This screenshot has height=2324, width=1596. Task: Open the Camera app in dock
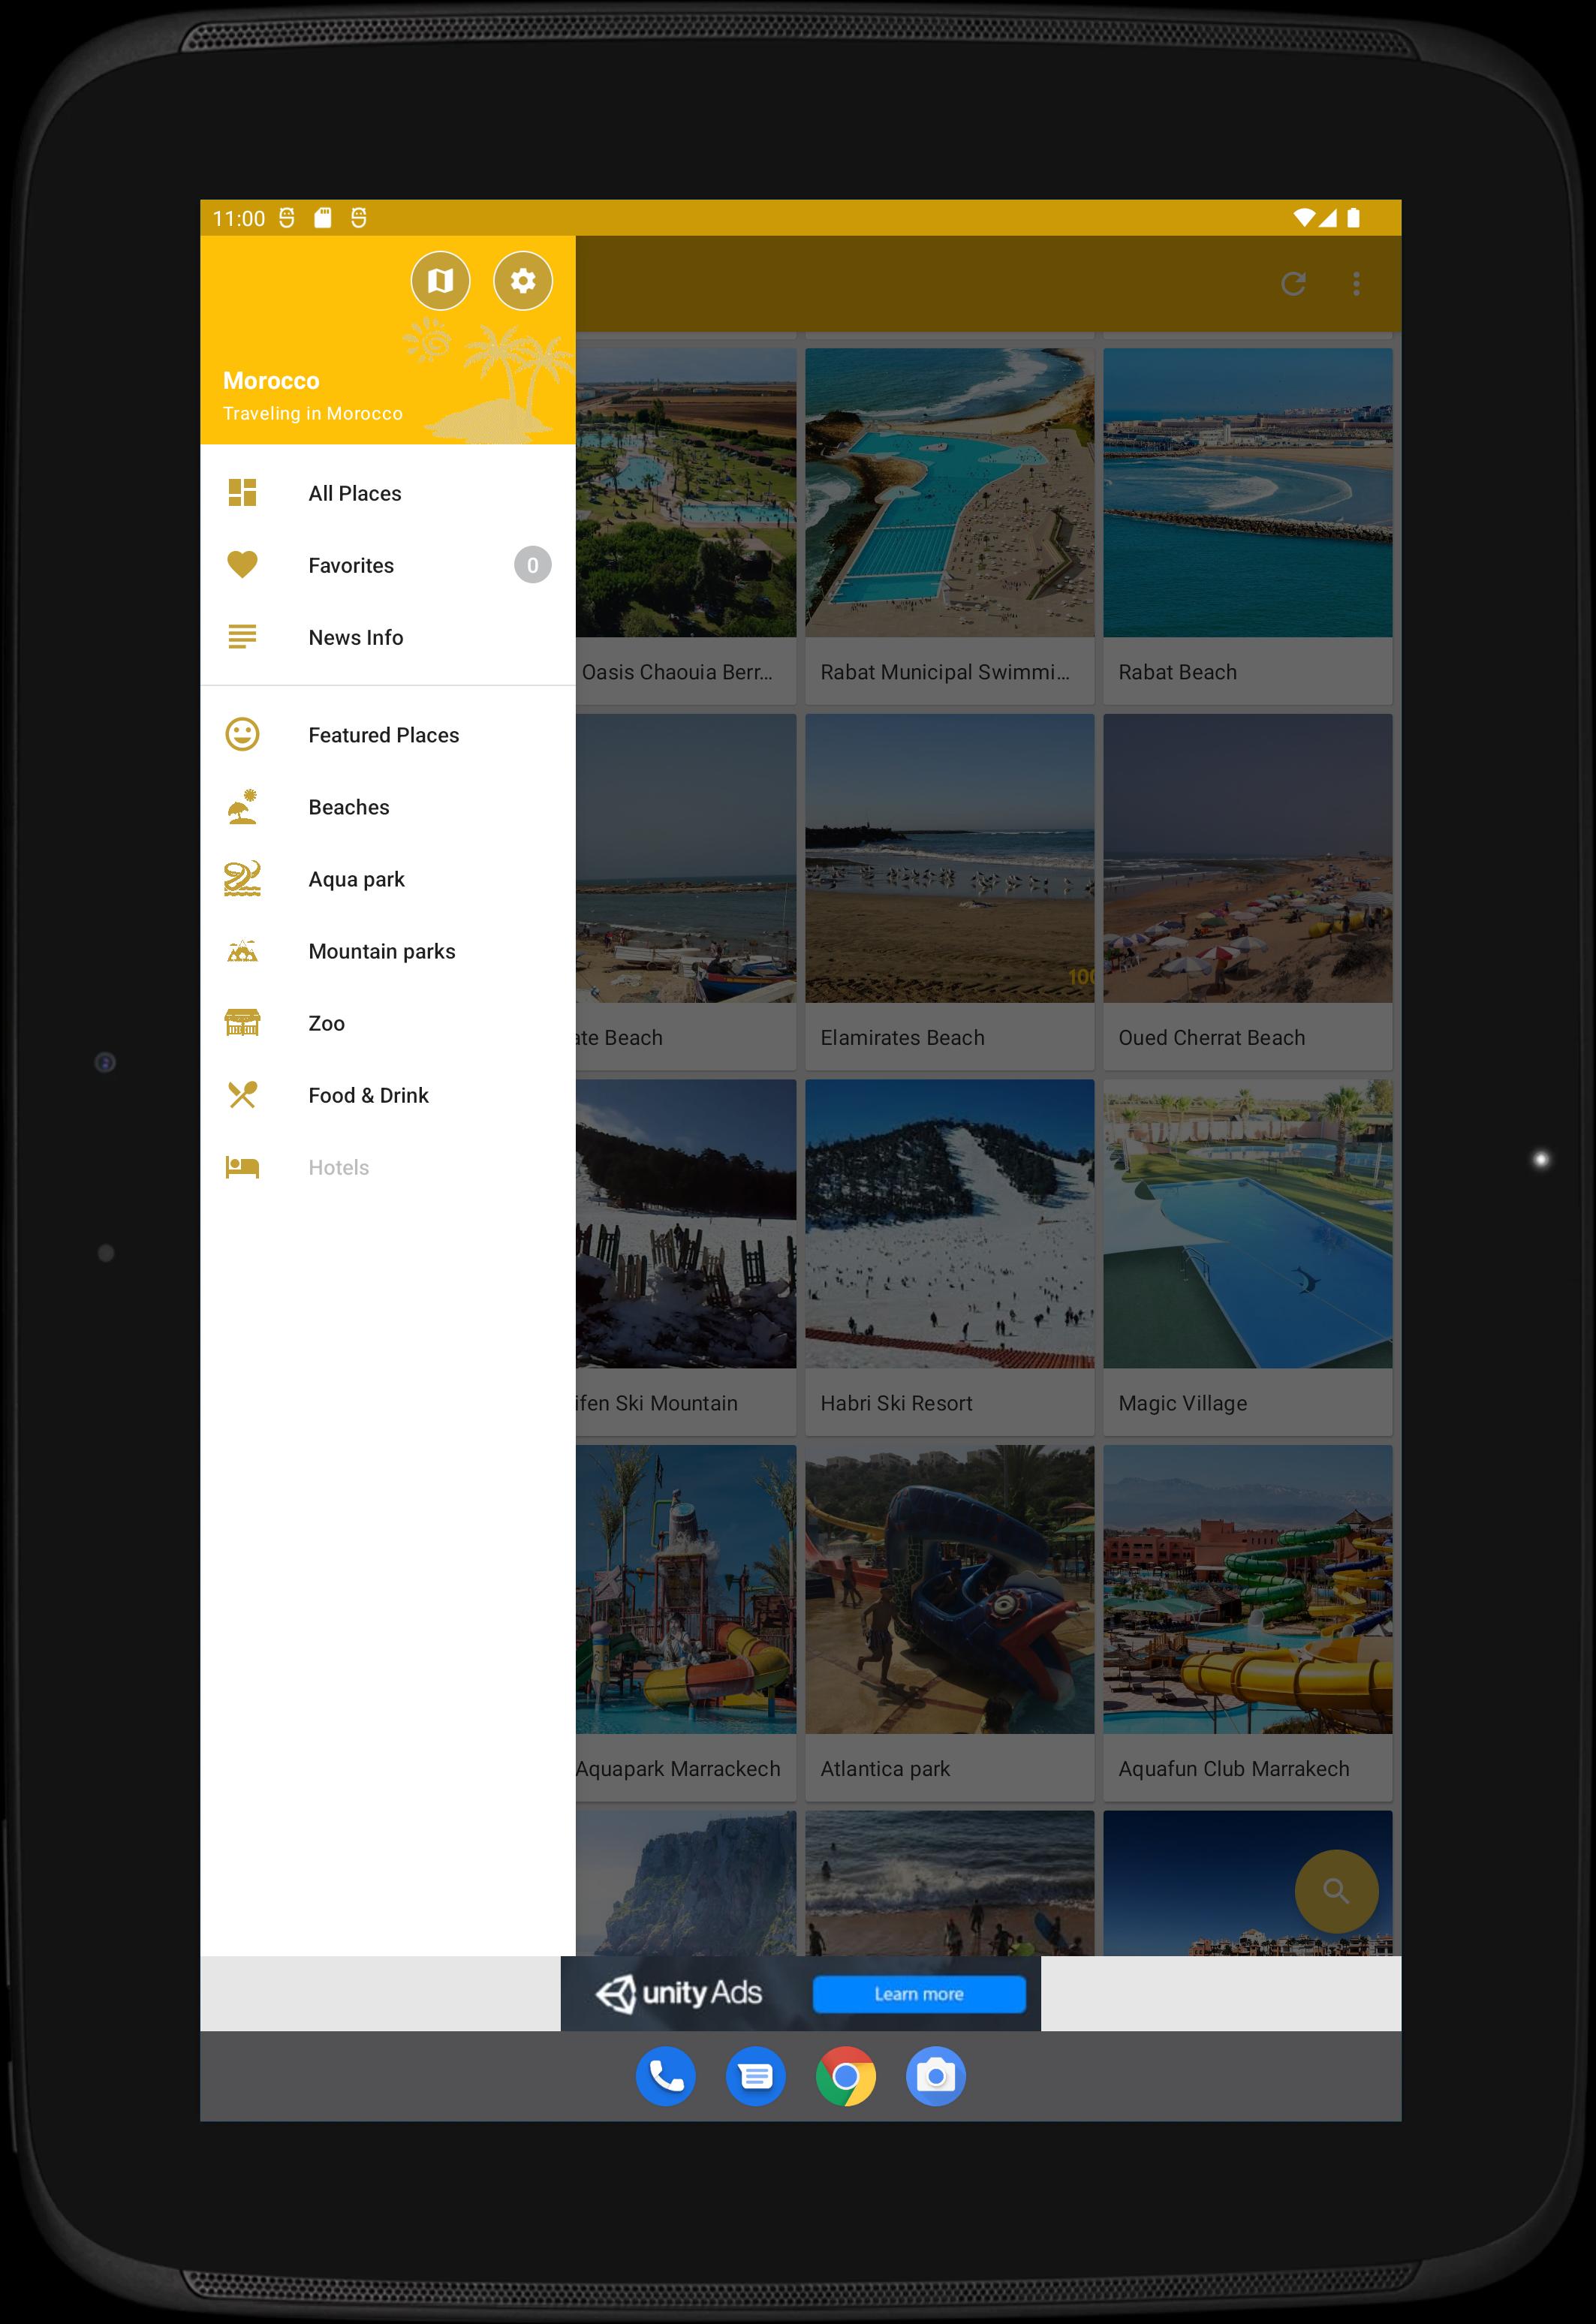[x=936, y=2076]
